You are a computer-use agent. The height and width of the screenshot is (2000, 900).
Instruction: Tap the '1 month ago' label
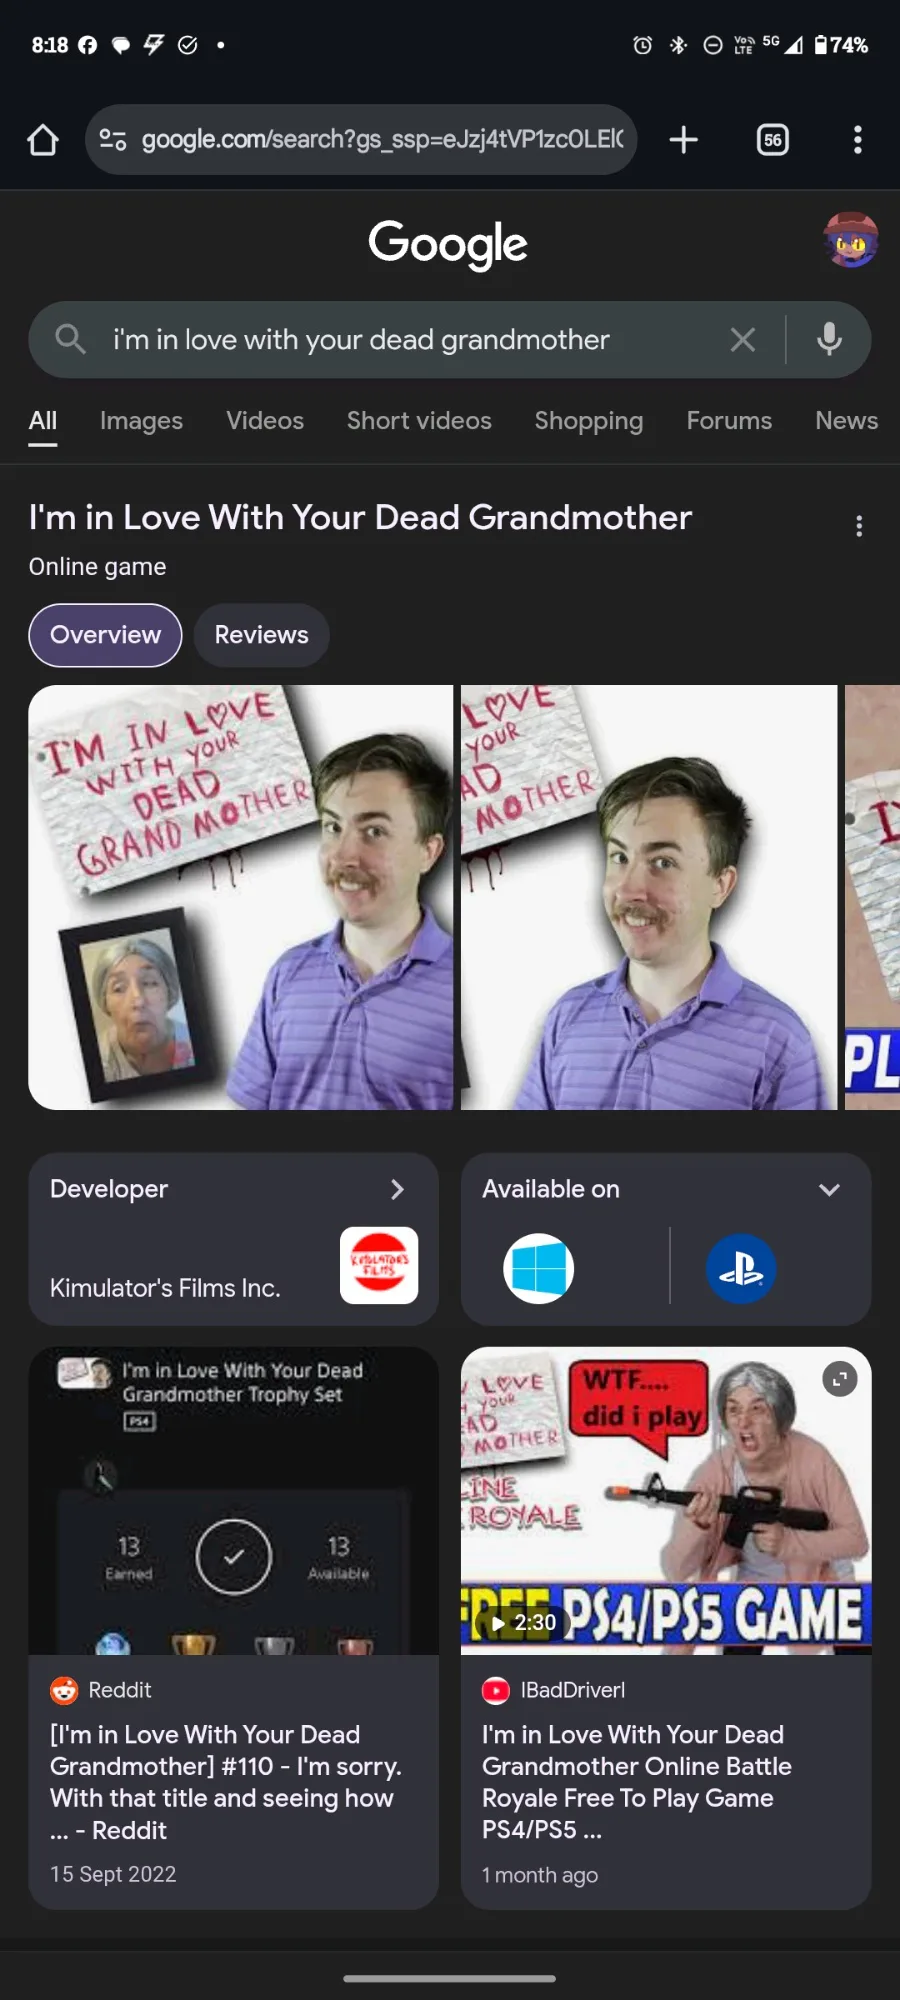tap(540, 1875)
